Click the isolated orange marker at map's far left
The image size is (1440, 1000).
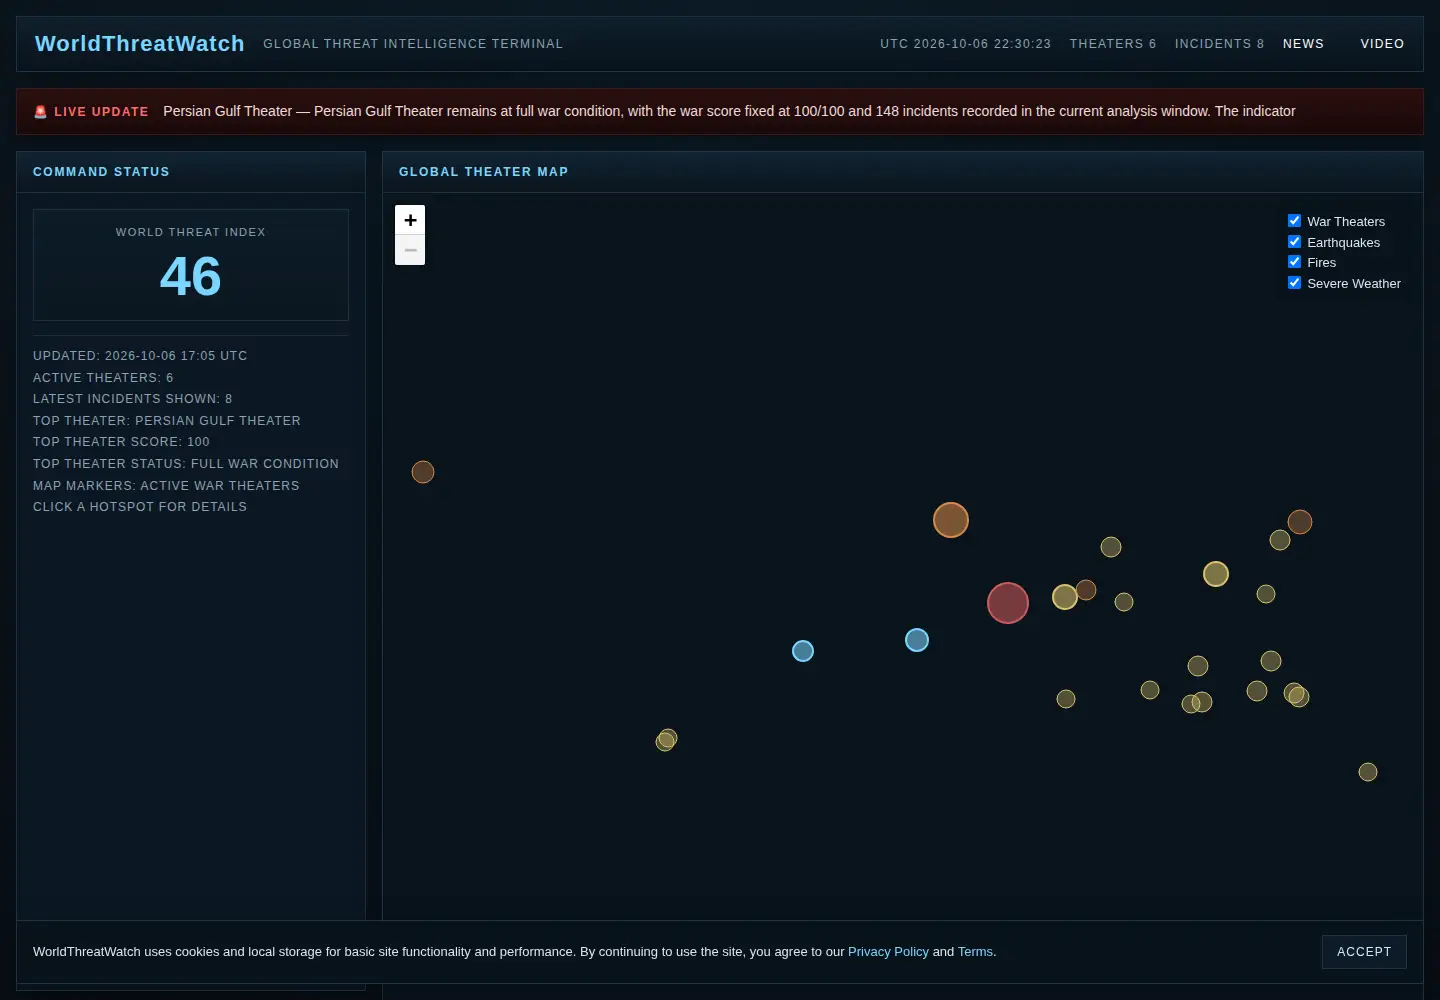tap(423, 472)
